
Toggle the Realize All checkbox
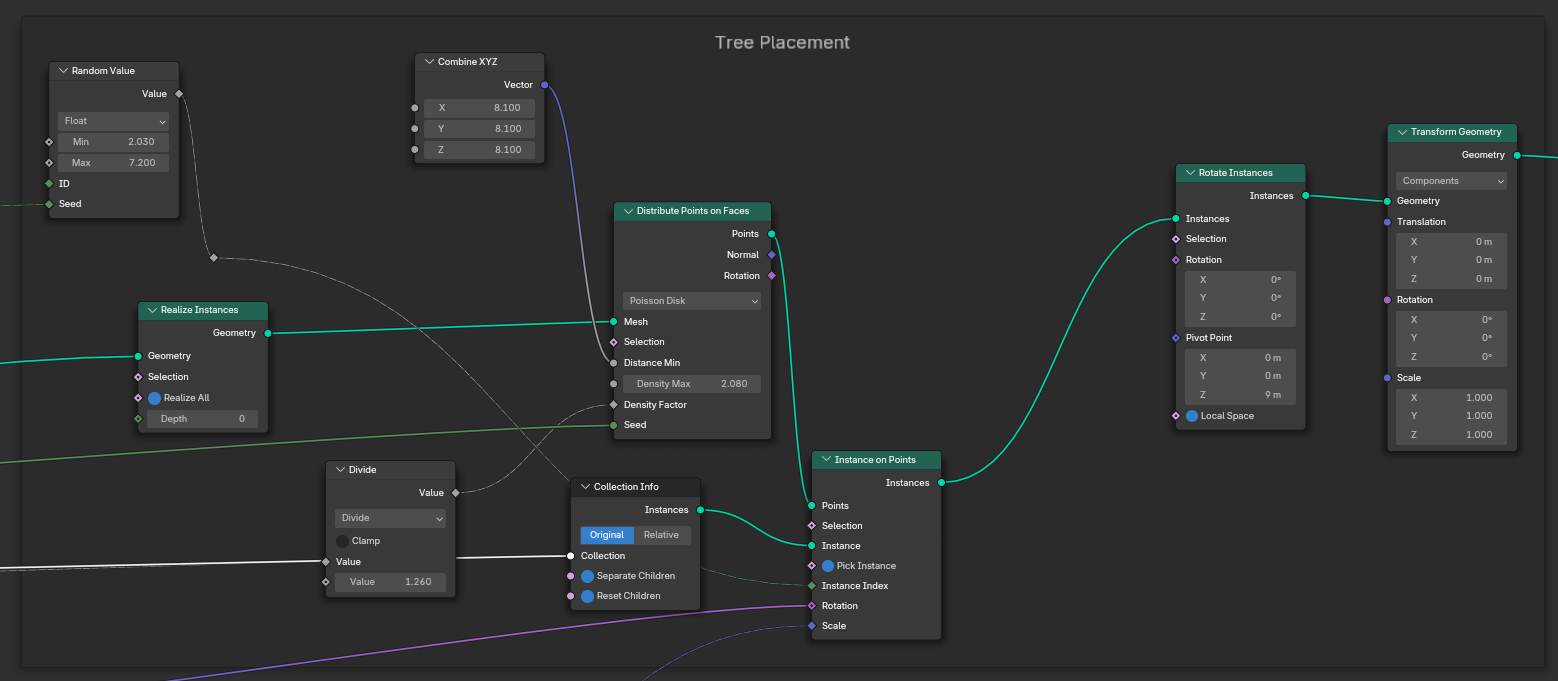pos(154,398)
